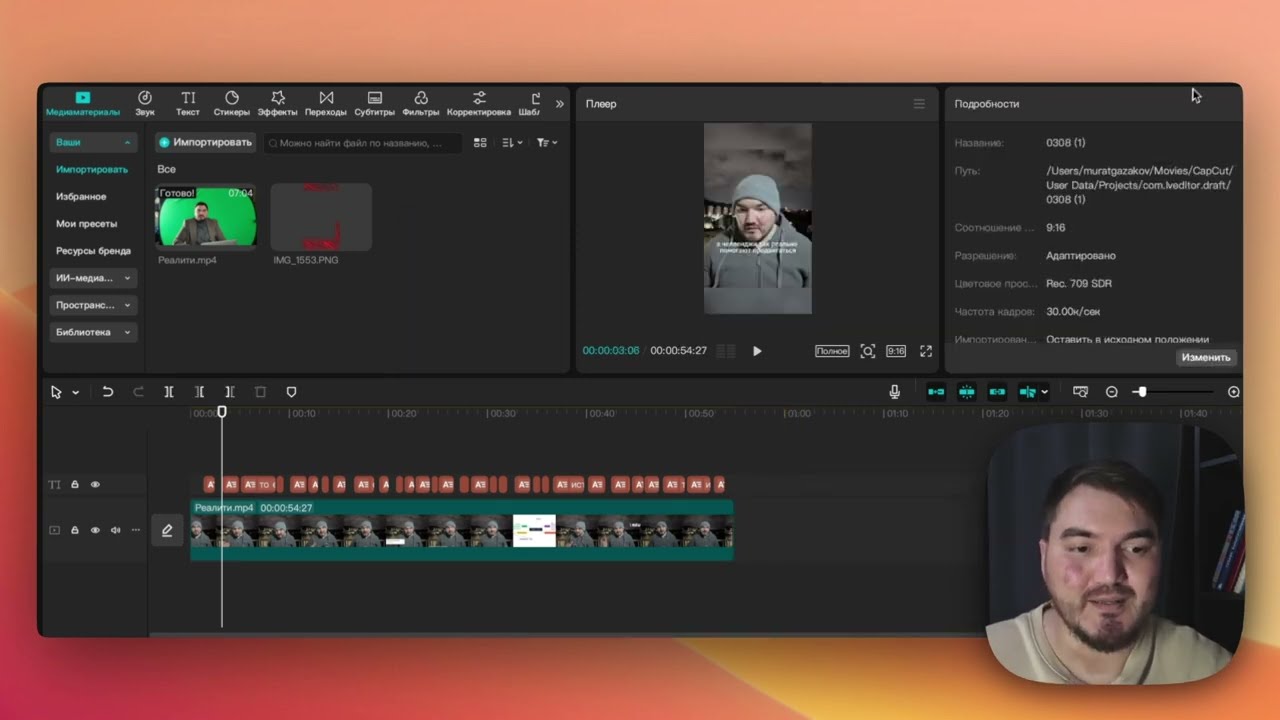Click the microphone voiceover record icon
Viewport: 1280px width, 720px height.
point(895,392)
